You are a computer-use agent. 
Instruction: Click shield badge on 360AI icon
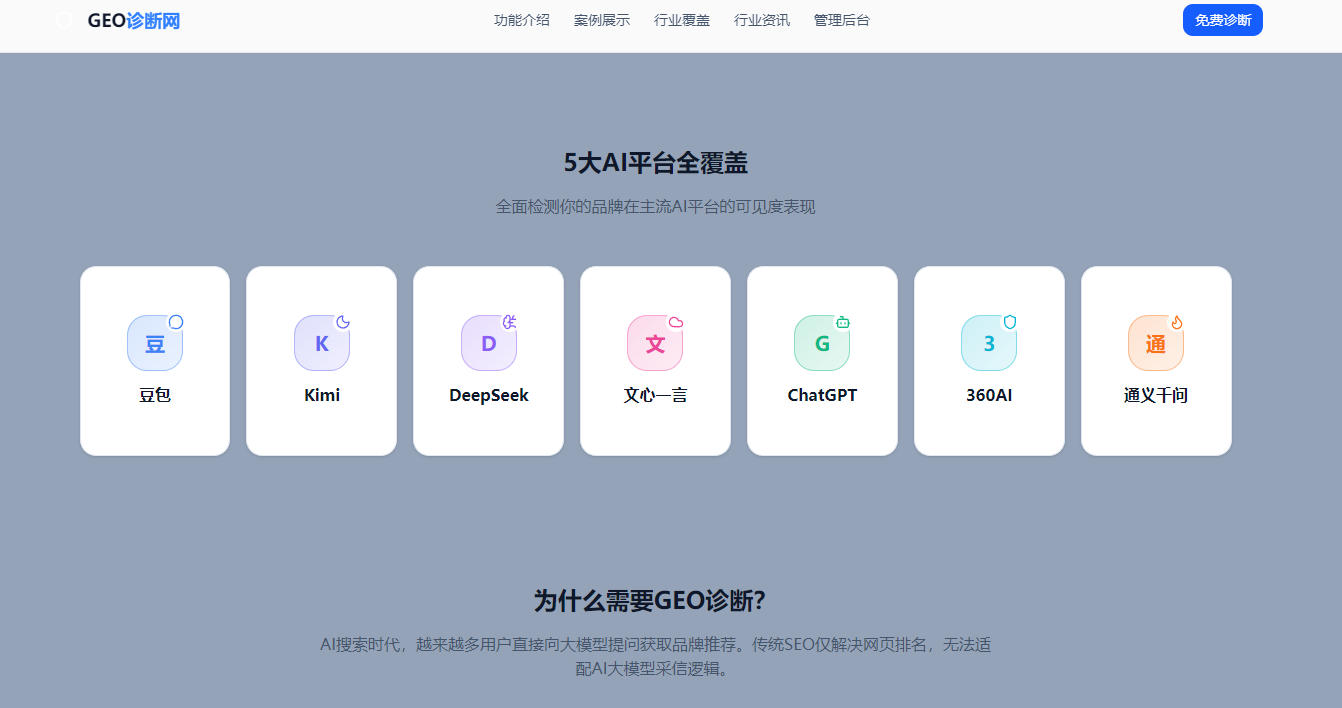1010,322
